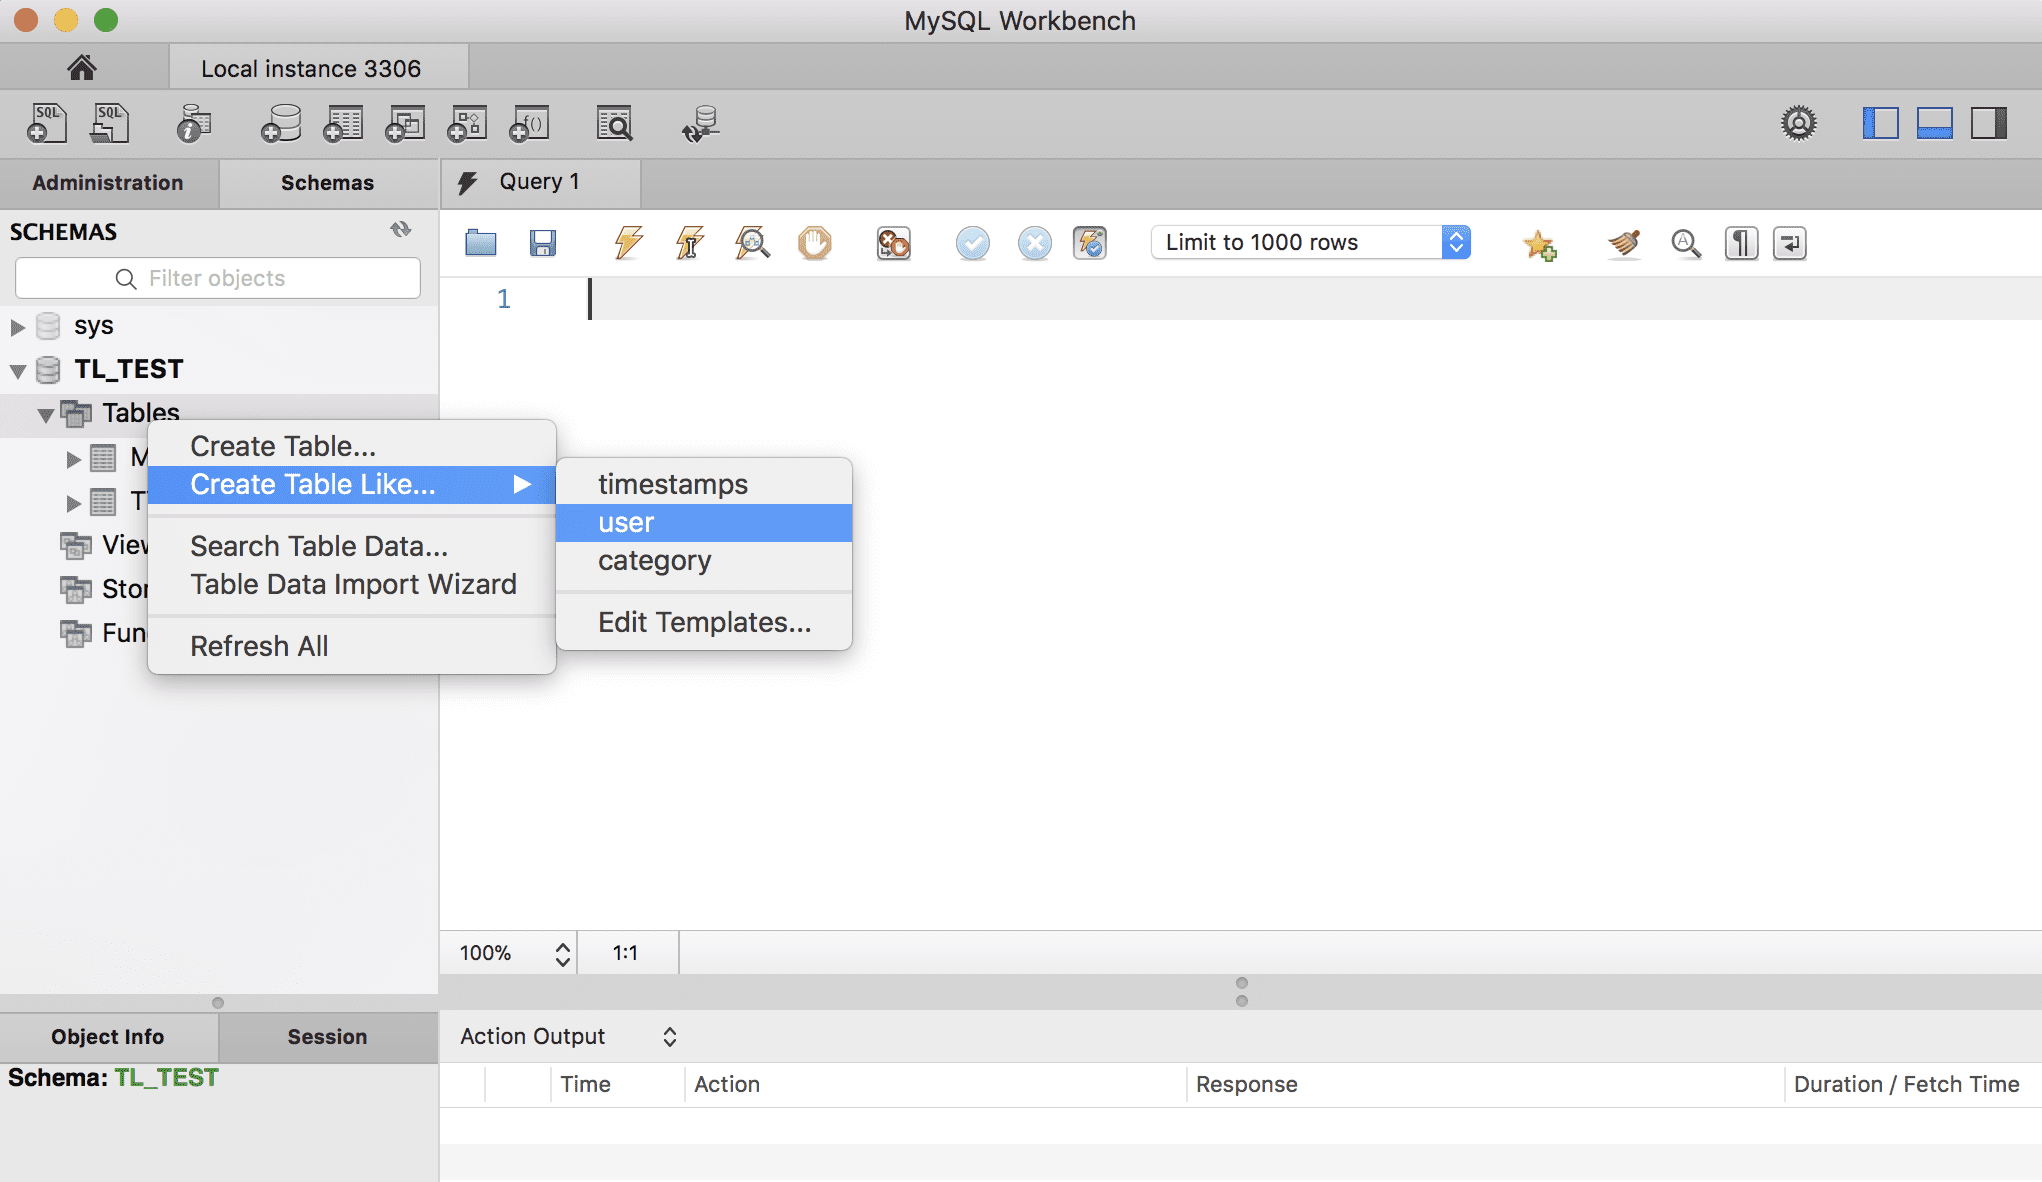The width and height of the screenshot is (2042, 1182).
Task: Toggle the right sidebar panel
Action: click(x=1988, y=124)
